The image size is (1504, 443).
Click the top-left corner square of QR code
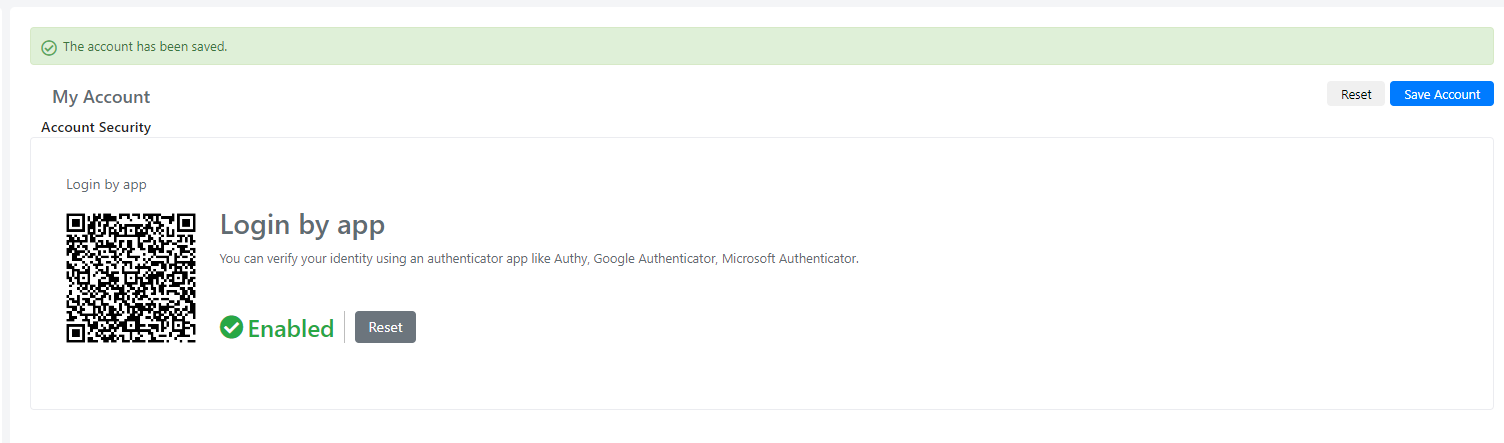click(76, 223)
